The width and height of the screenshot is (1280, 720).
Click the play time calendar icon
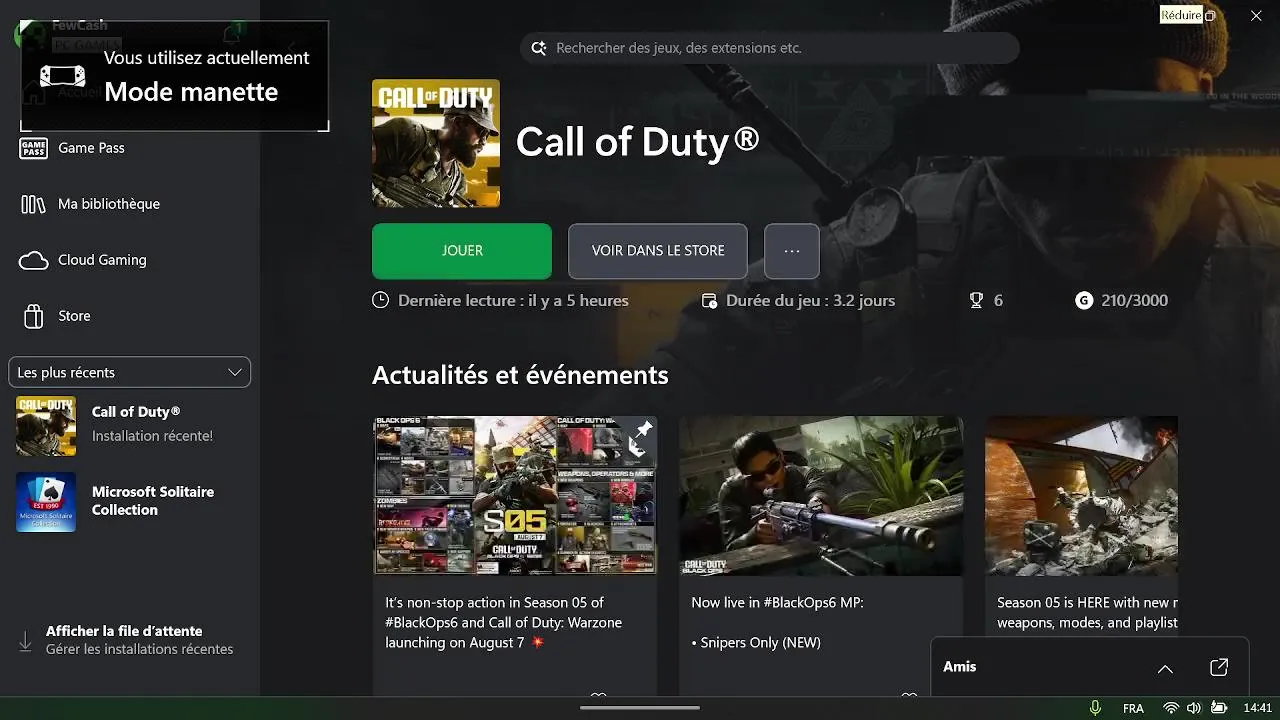click(x=709, y=300)
